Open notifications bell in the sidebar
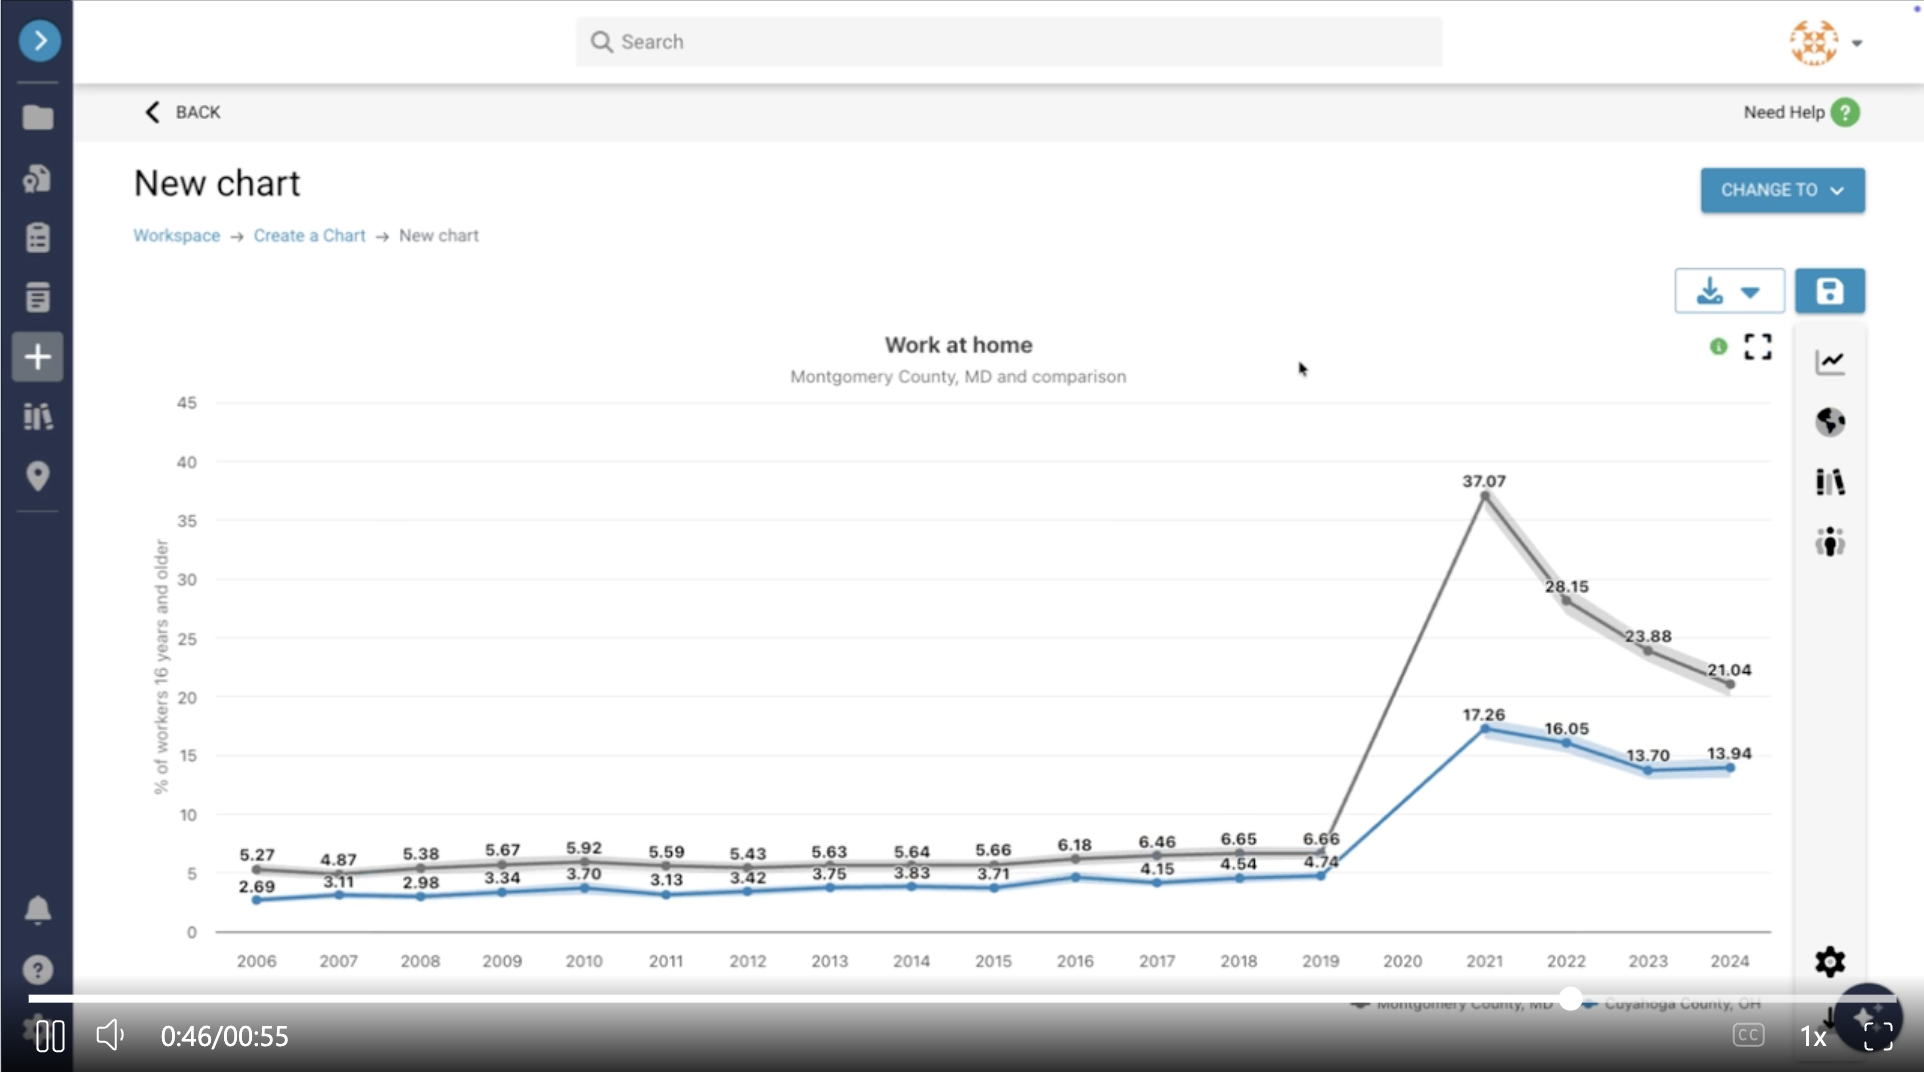Image resolution: width=1924 pixels, height=1072 pixels. (38, 910)
